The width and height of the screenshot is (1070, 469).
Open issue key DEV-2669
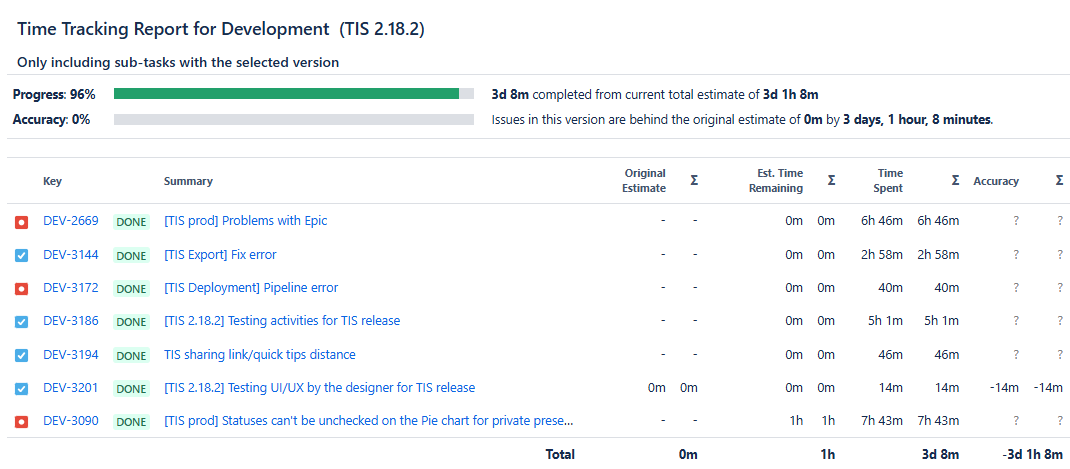(70, 221)
